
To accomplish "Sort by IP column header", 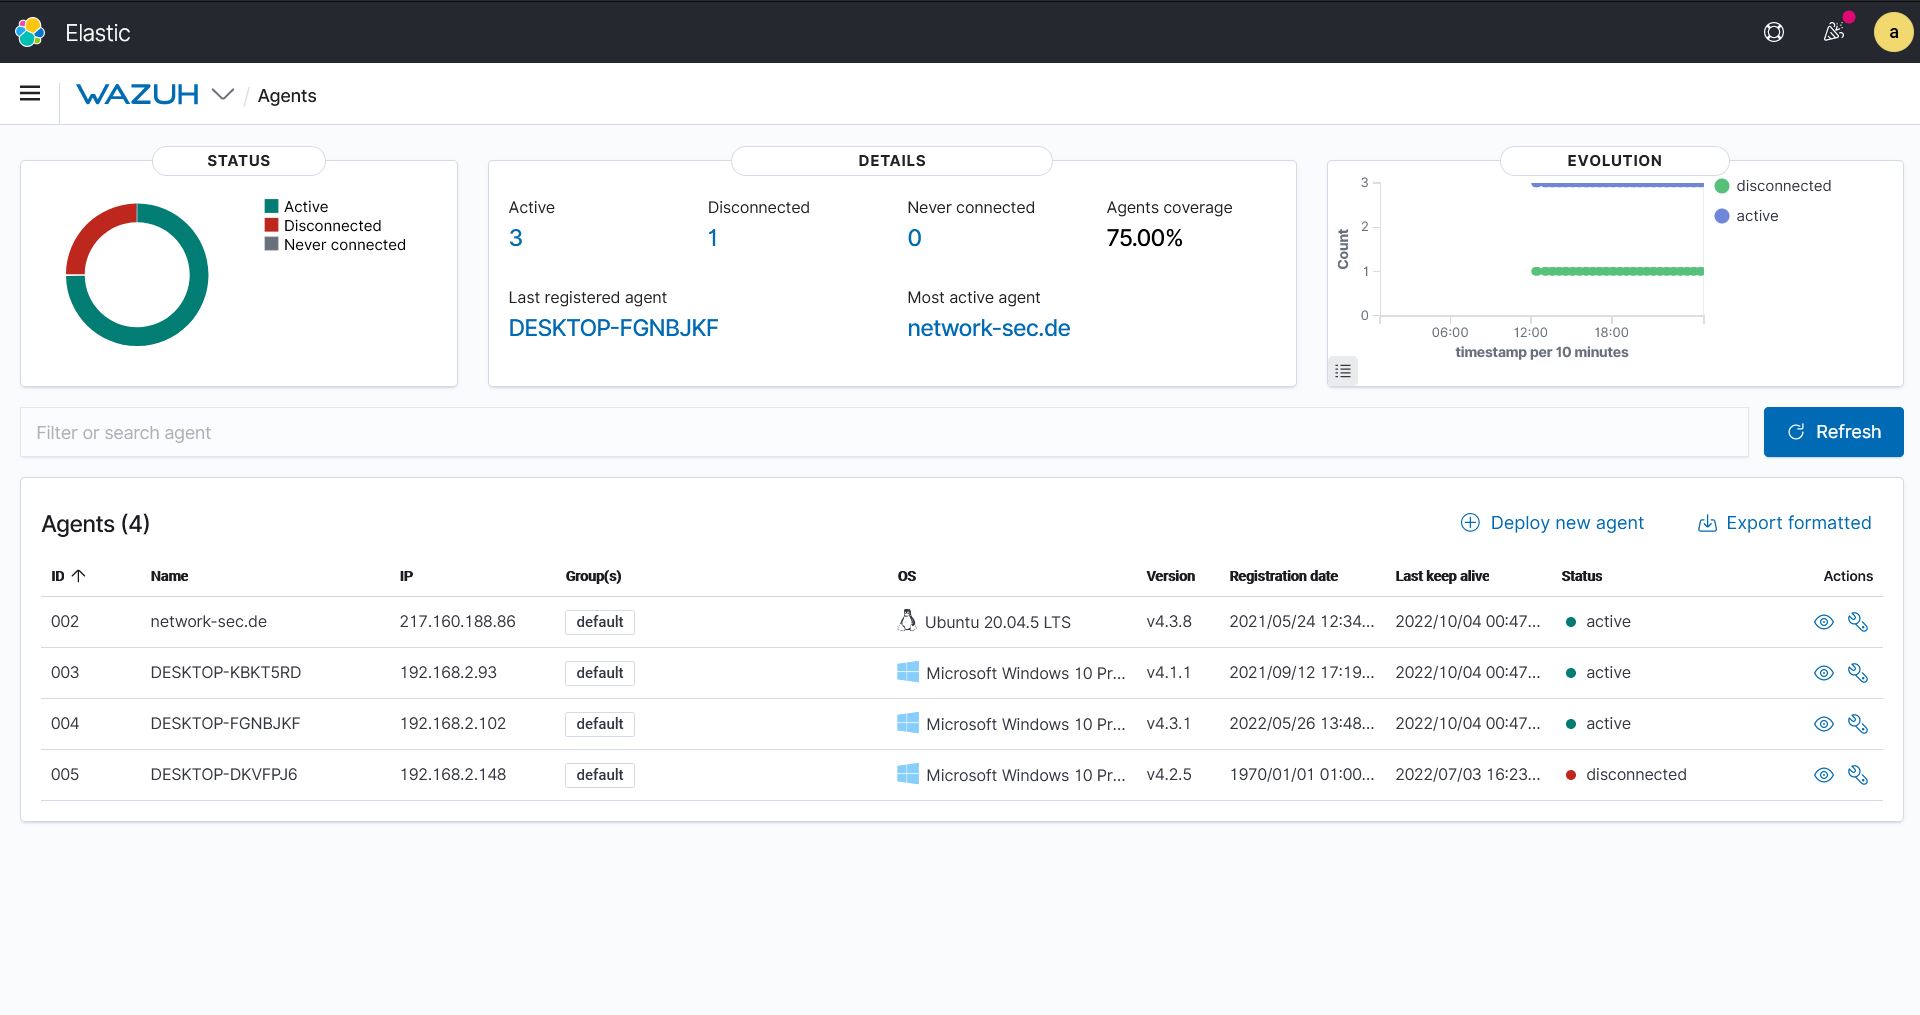I will click(406, 576).
